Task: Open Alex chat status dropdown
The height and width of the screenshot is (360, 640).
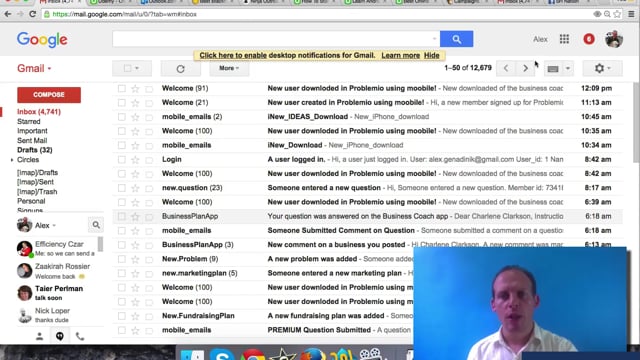Action: pos(45,225)
